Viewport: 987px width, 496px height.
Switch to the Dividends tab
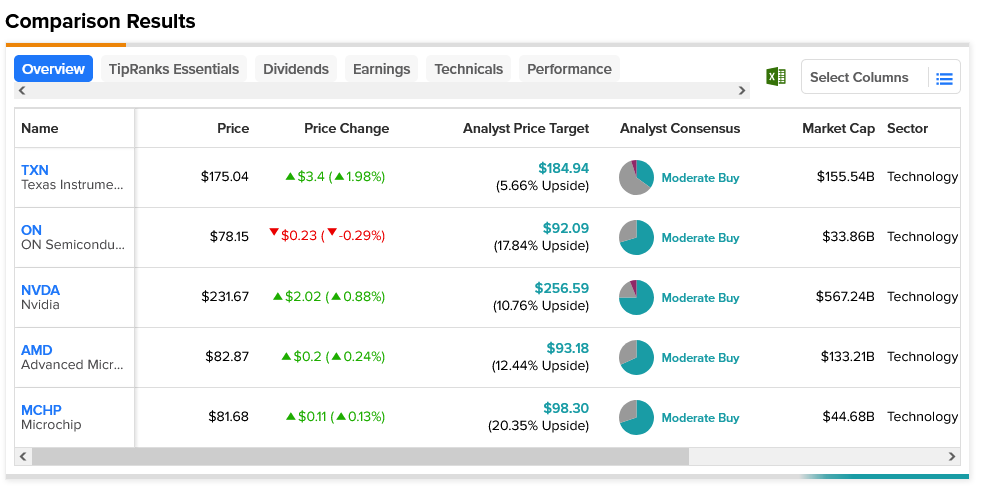[x=296, y=69]
